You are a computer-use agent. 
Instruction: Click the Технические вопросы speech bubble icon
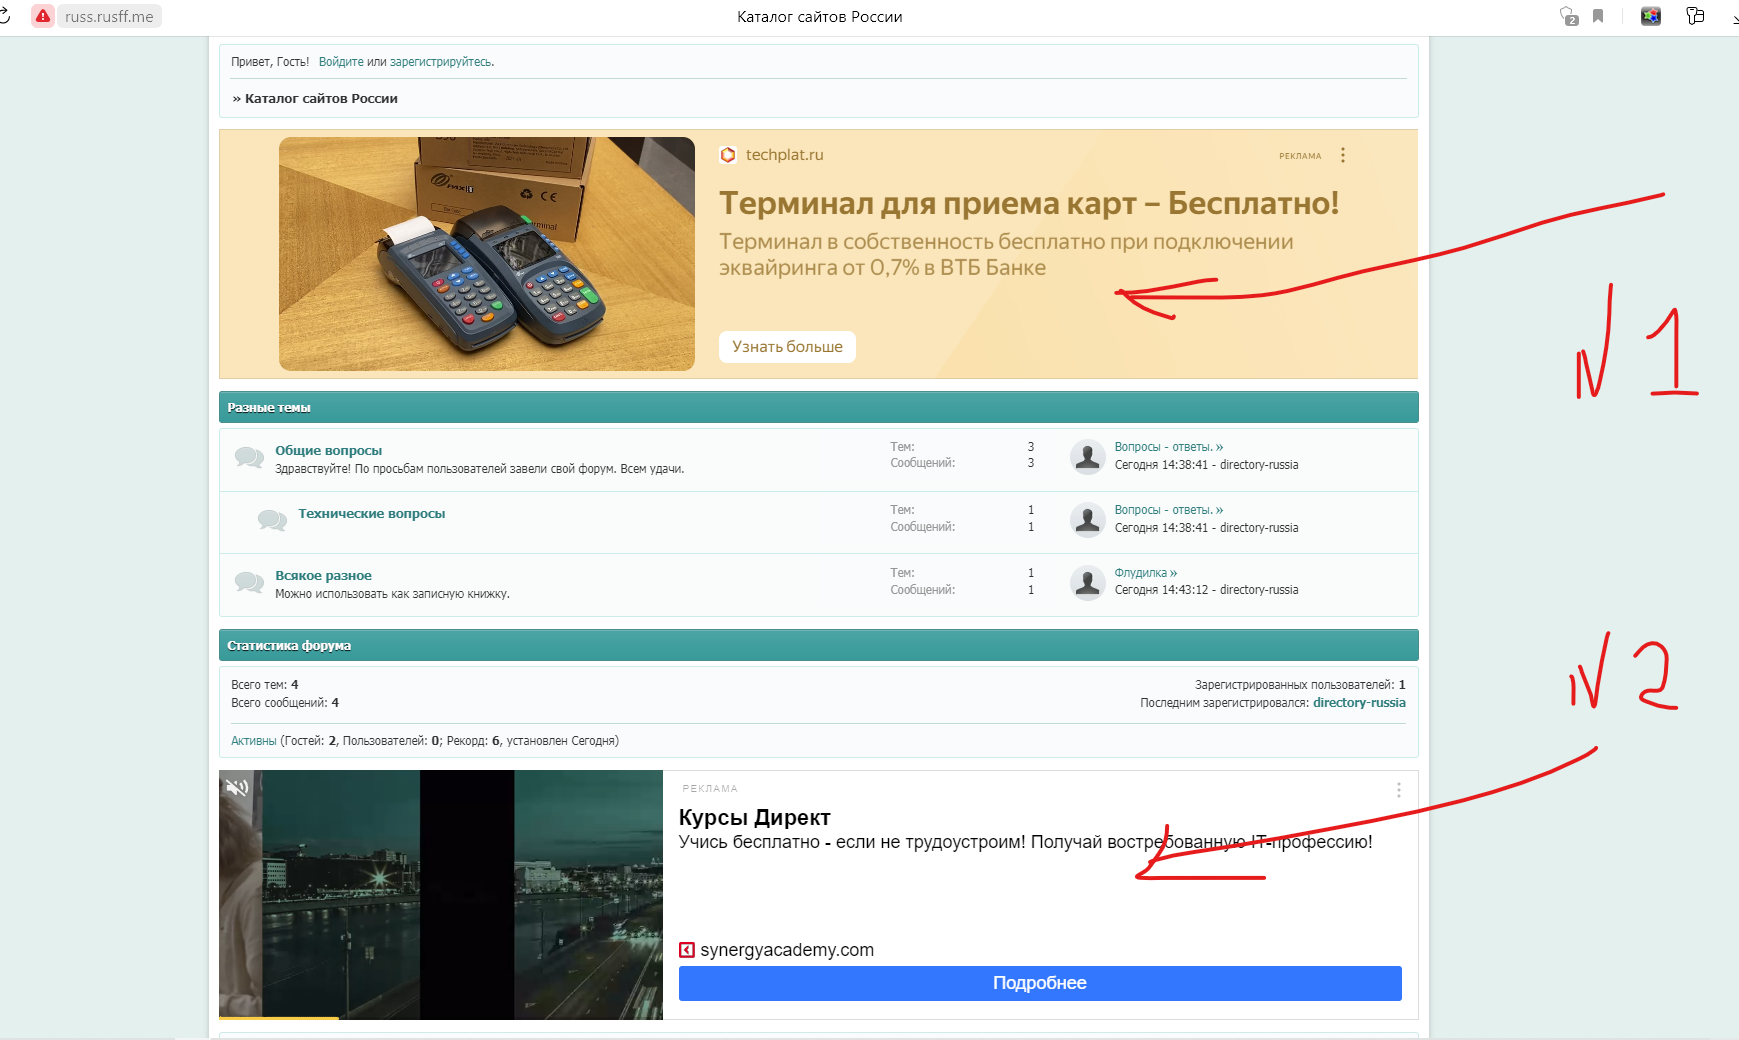(x=272, y=520)
